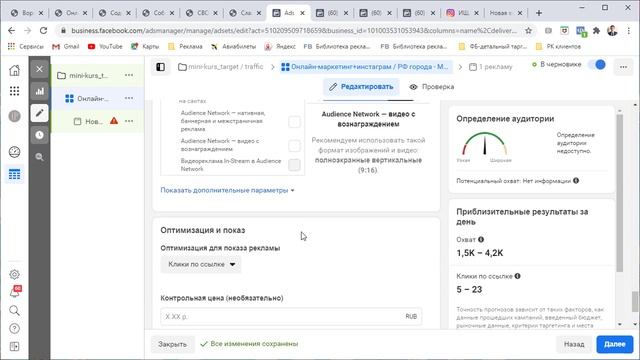Open the Chrome three-dot menu

coord(629,31)
